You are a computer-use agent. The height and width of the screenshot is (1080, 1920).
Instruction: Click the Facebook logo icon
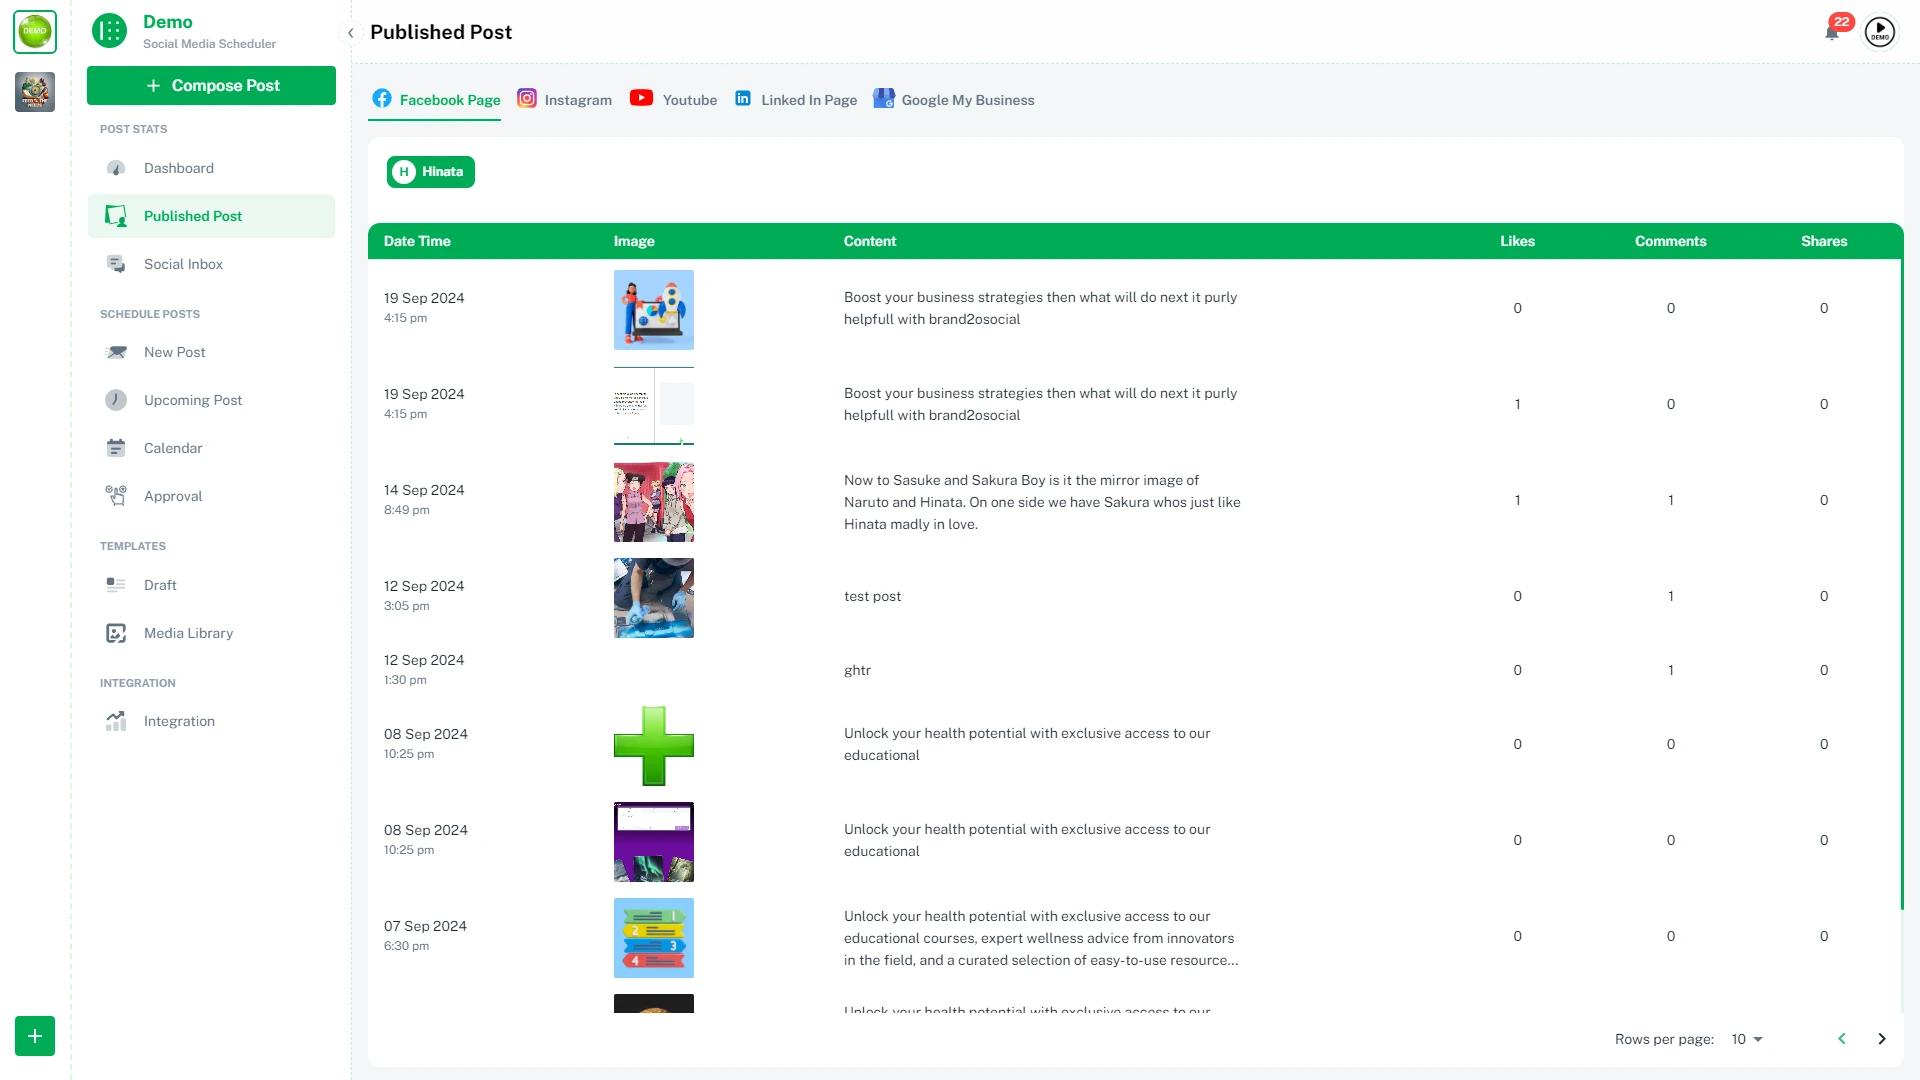tap(382, 98)
